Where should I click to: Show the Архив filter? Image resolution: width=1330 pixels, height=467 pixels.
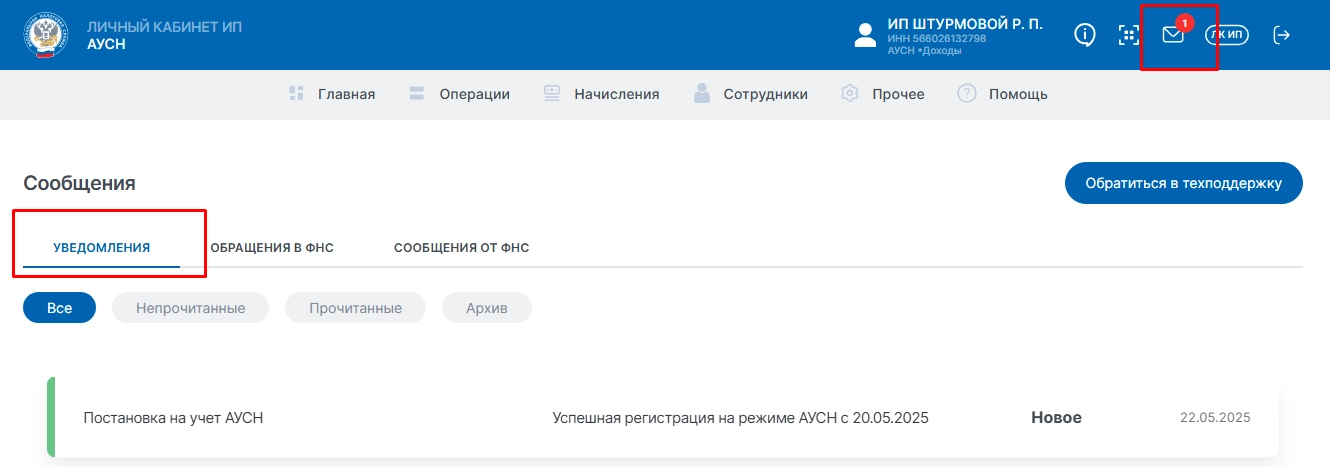coord(486,308)
